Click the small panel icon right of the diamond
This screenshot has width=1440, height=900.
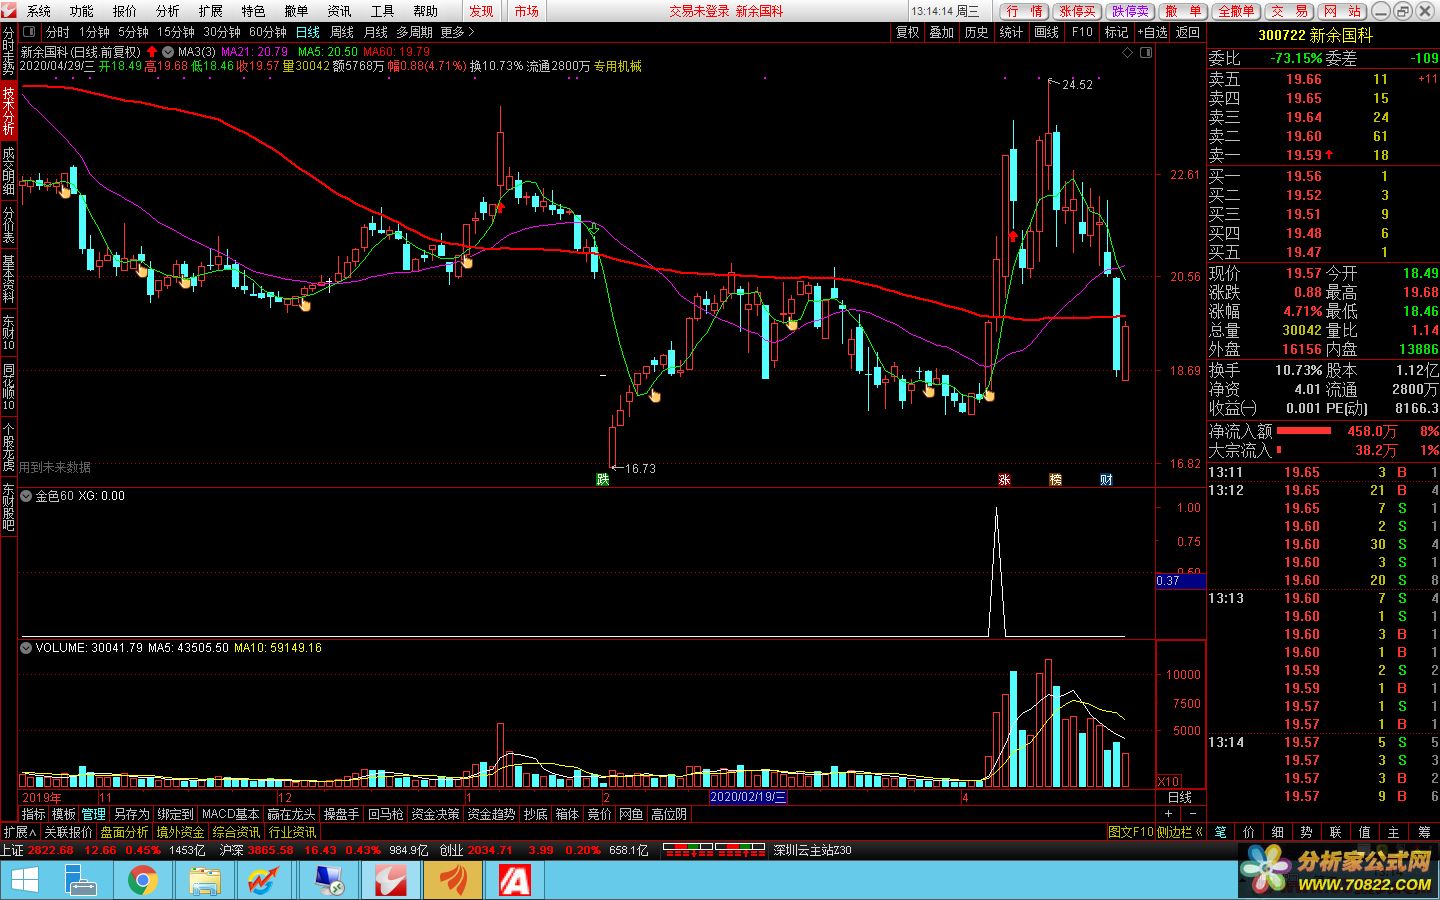(1146, 52)
